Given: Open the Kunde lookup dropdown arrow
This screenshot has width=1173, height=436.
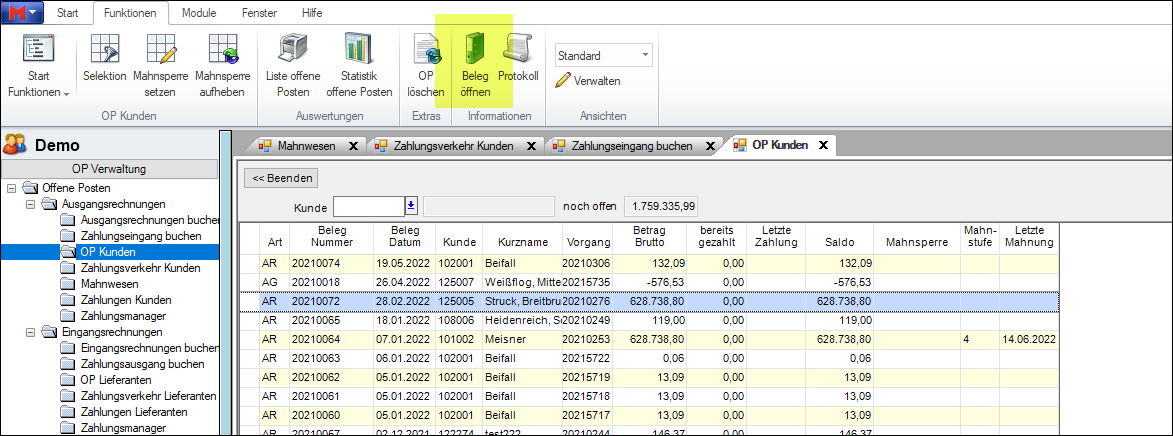Looking at the screenshot, I should click(x=410, y=206).
